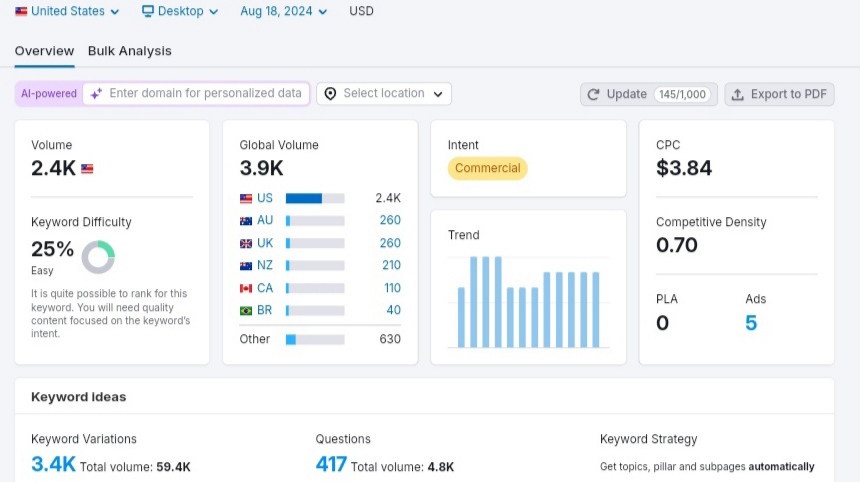Click the Commercial intent badge
Image resolution: width=860 pixels, height=482 pixels.
[488, 168]
